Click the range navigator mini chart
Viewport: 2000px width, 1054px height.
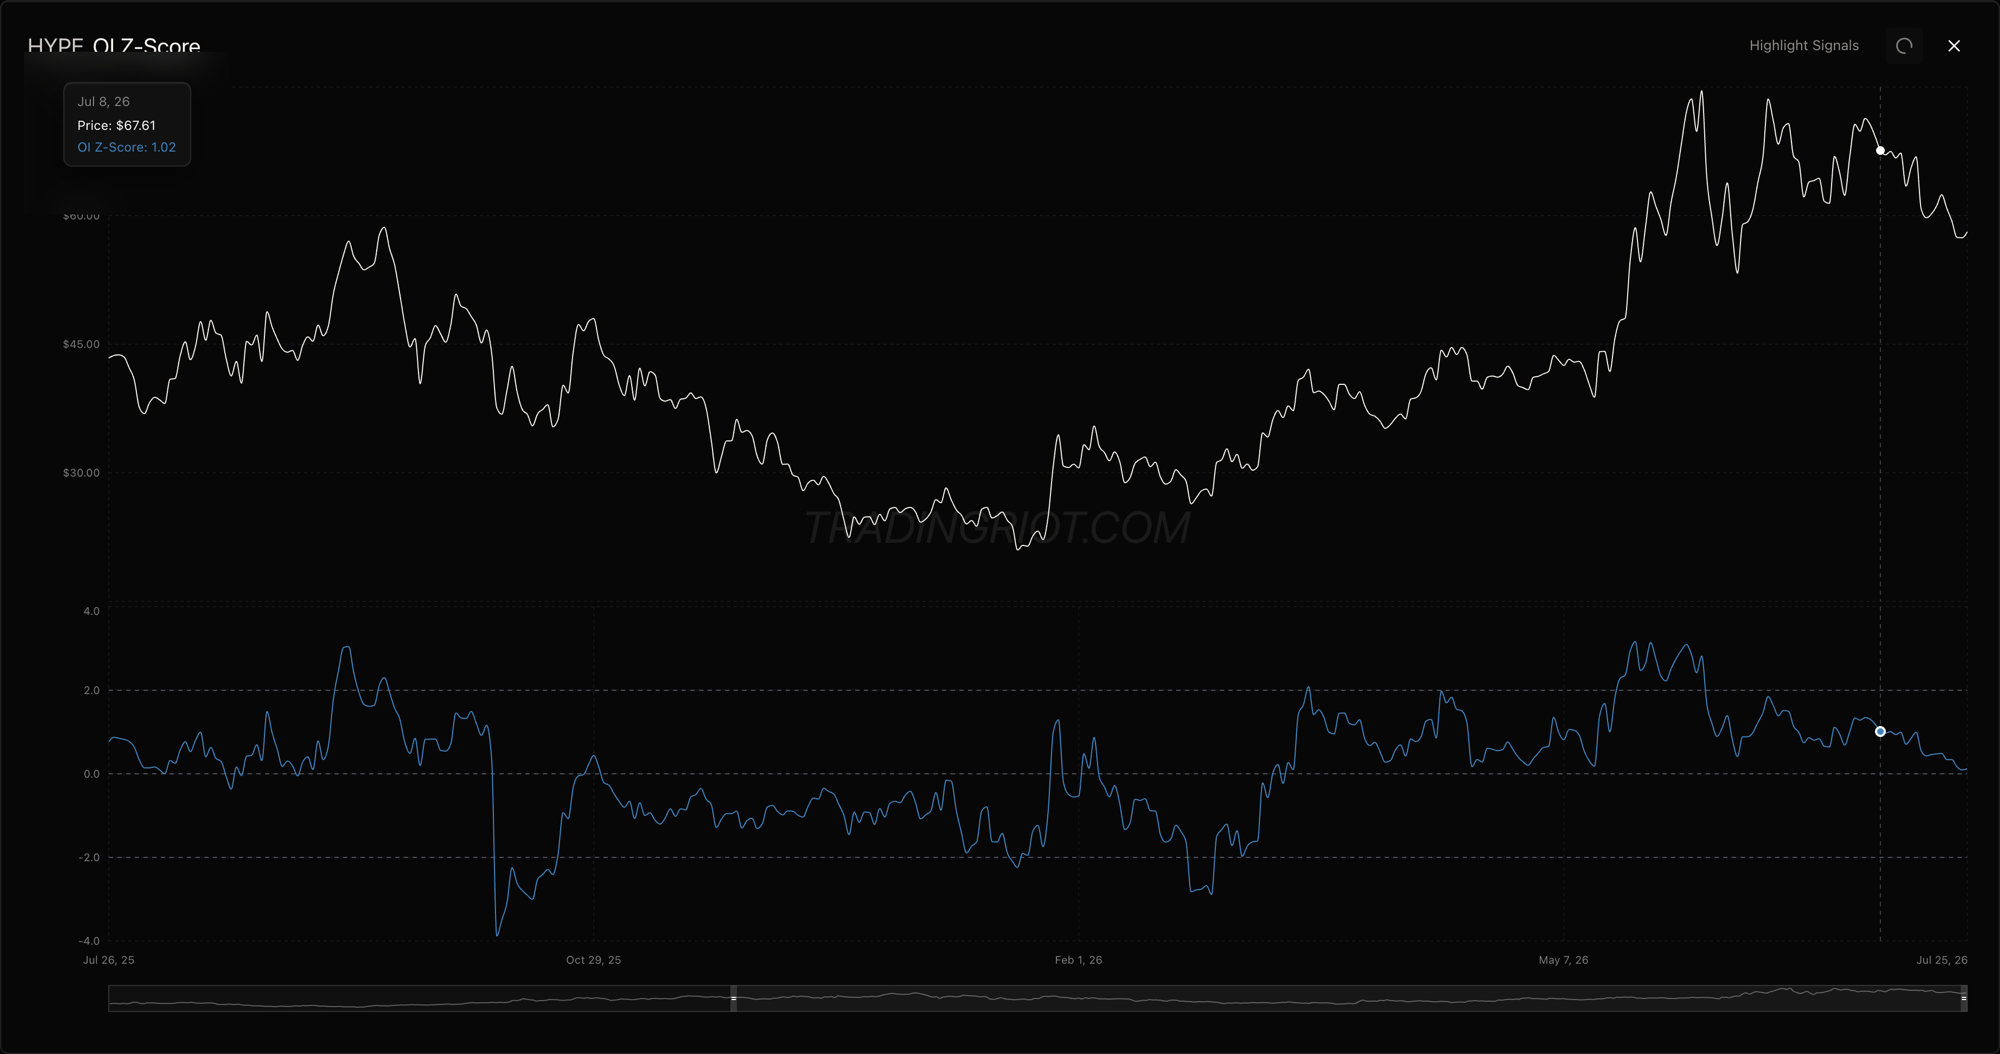tap(1038, 998)
